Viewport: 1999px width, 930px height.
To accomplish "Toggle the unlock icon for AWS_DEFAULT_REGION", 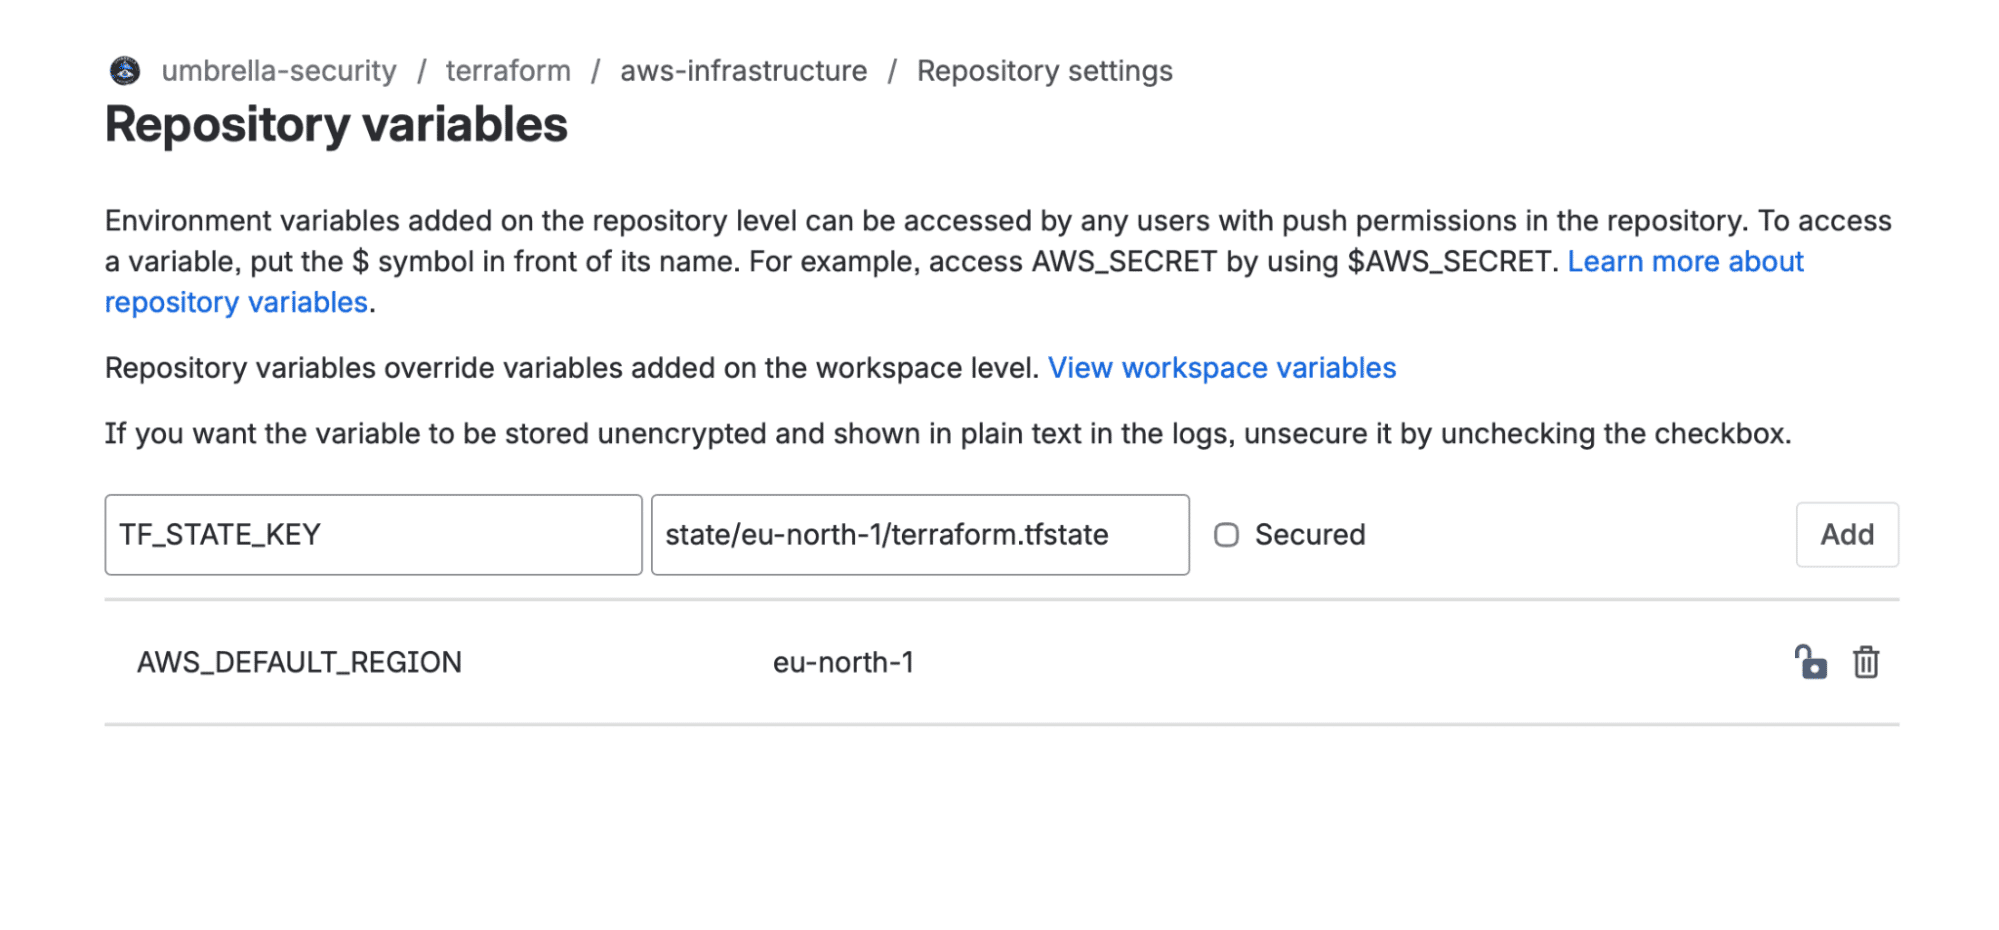I will click(x=1810, y=662).
